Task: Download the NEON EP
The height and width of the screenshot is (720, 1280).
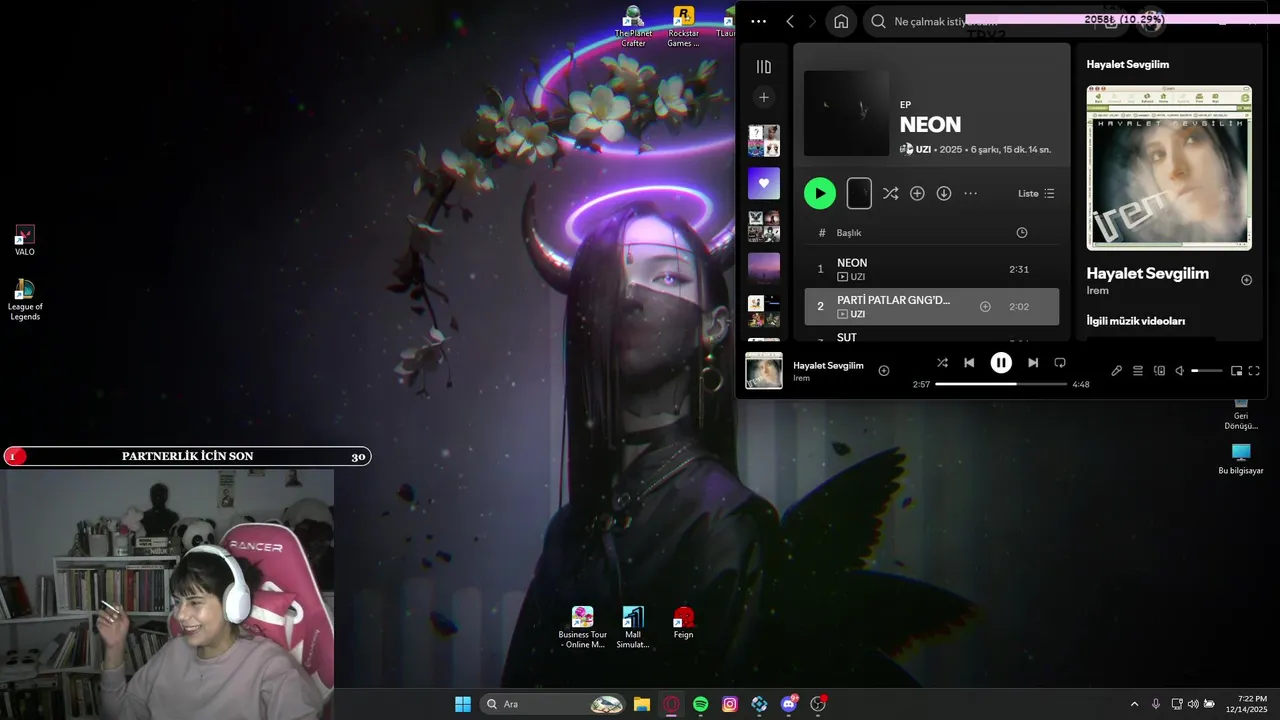Action: point(944,193)
